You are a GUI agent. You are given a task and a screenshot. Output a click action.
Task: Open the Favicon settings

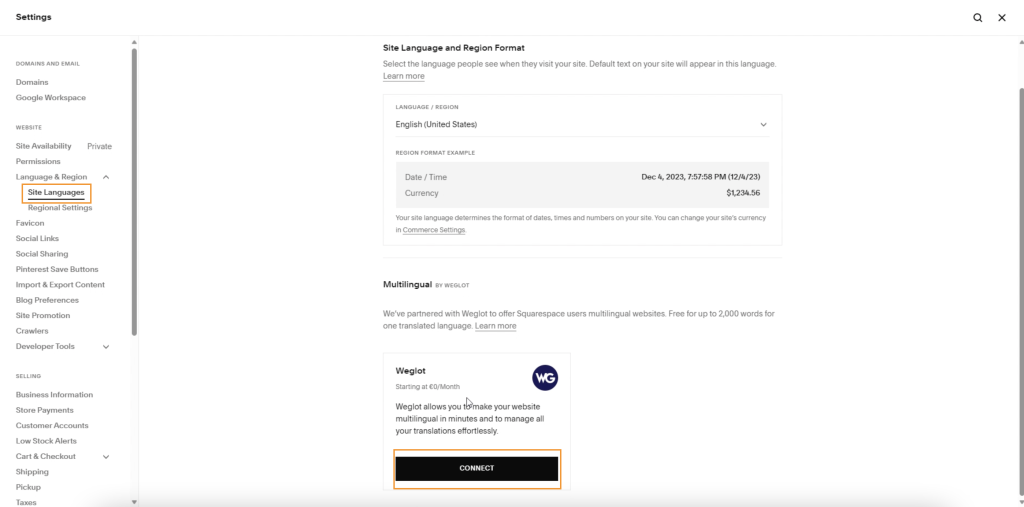tap(30, 223)
